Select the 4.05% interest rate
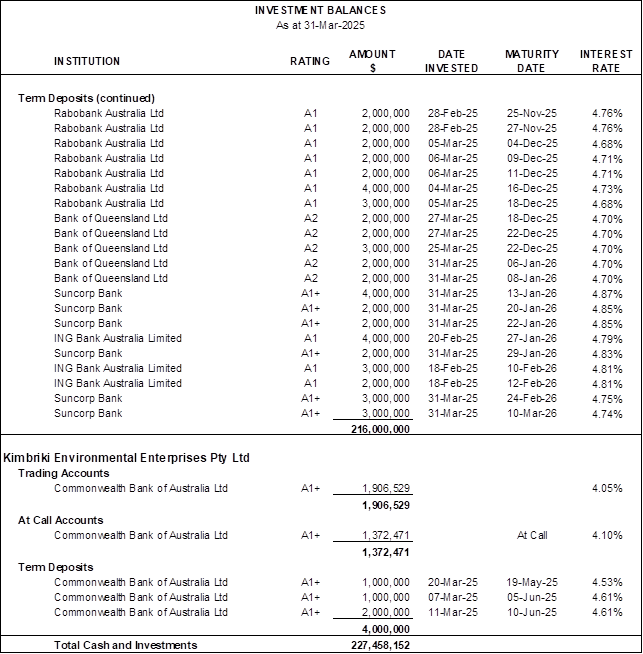Image resolution: width=643 pixels, height=654 pixels. point(607,488)
